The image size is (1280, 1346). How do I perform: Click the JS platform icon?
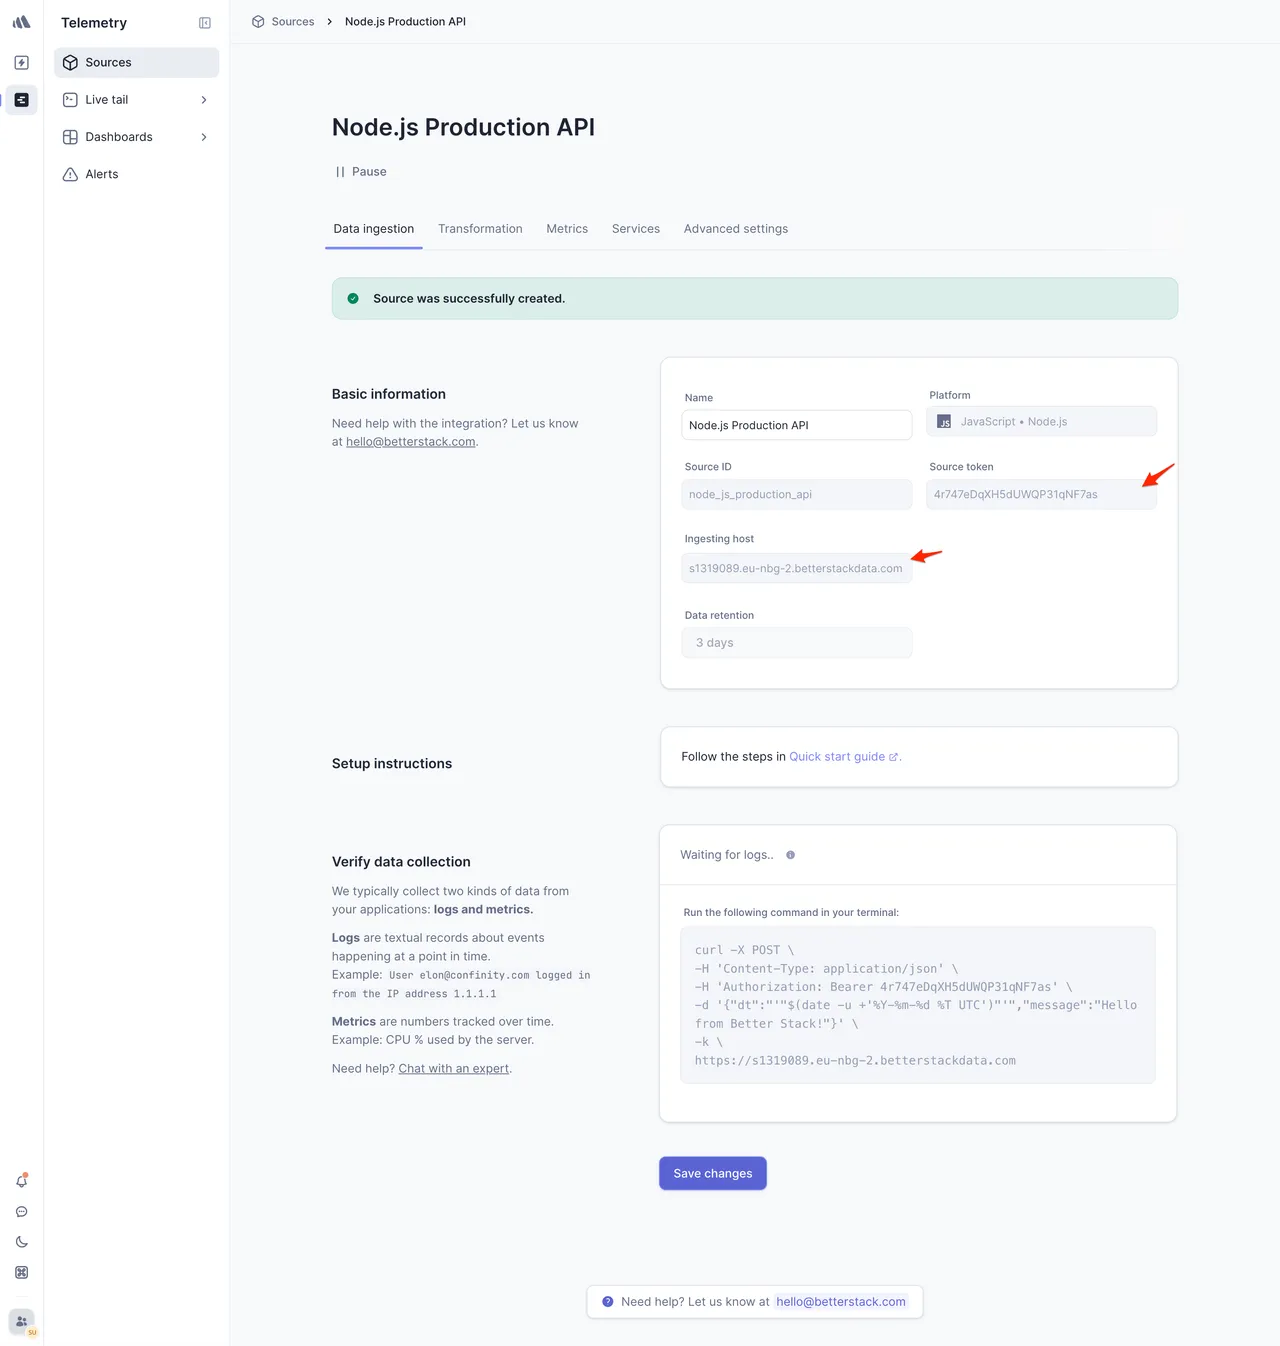[944, 422]
